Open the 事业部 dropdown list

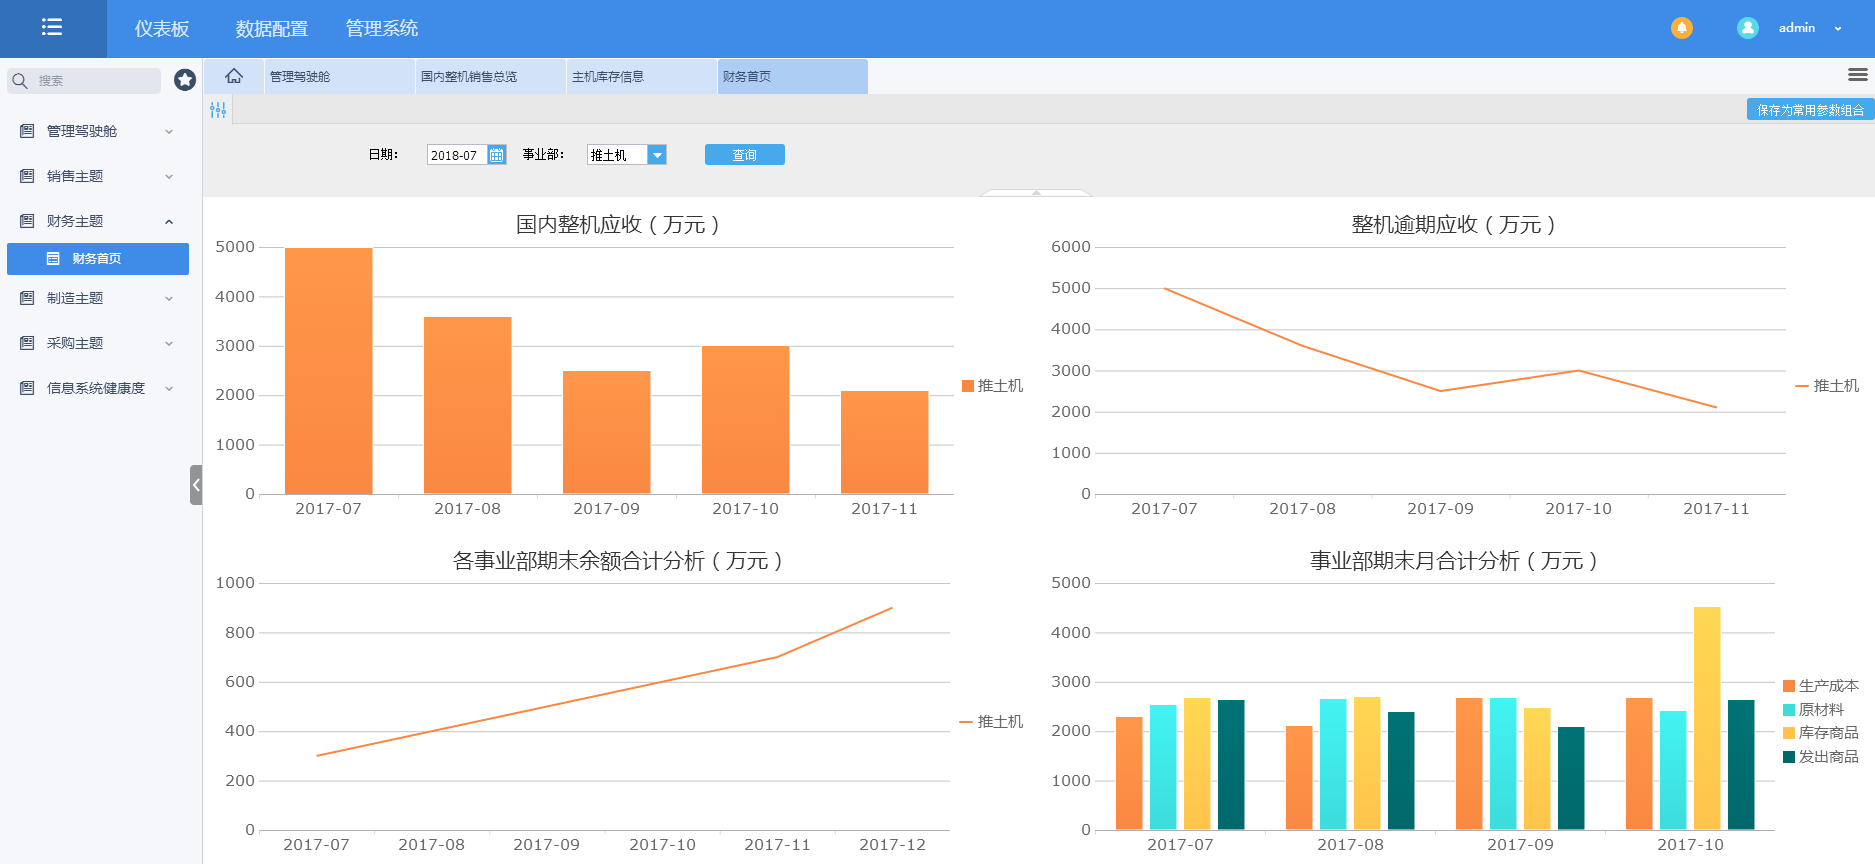[x=657, y=155]
